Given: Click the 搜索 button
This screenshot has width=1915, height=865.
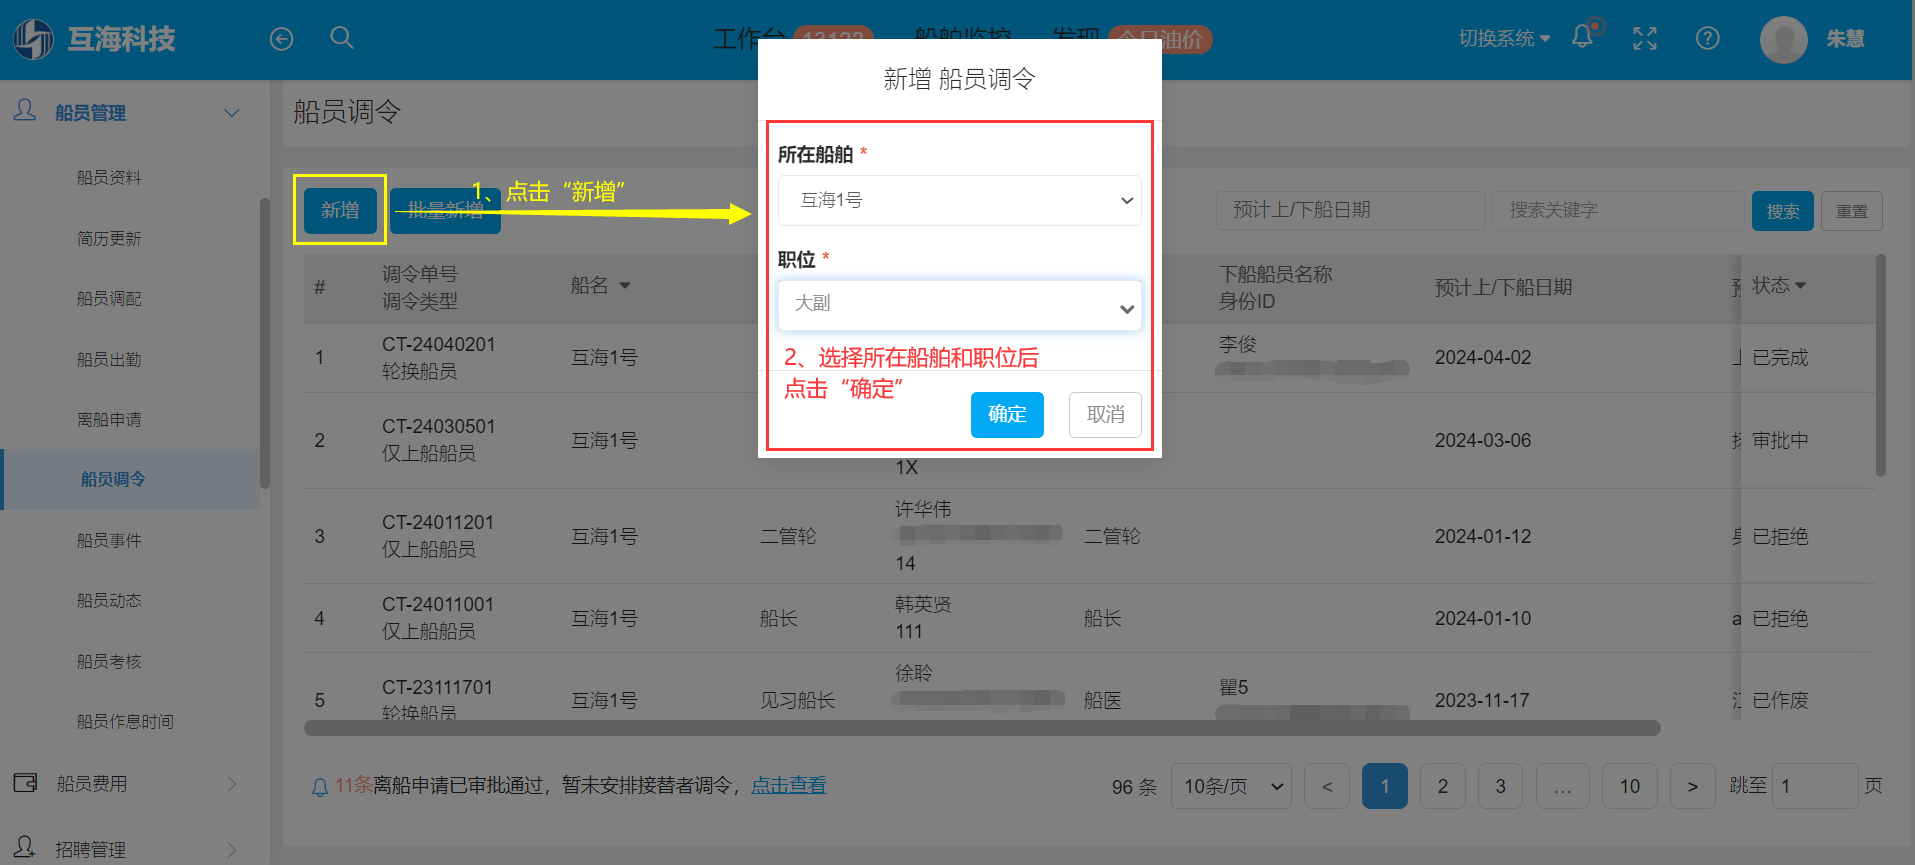Looking at the screenshot, I should click(1782, 211).
